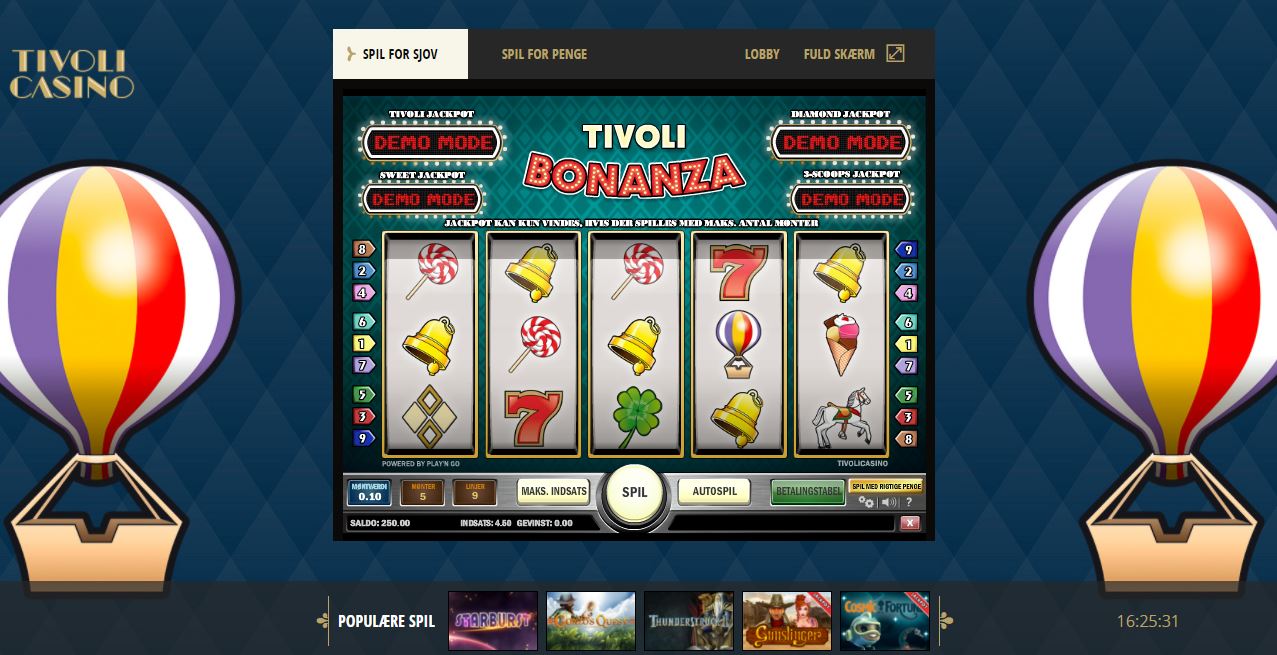Open help via the question mark icon
This screenshot has width=1277, height=655.
[x=909, y=502]
